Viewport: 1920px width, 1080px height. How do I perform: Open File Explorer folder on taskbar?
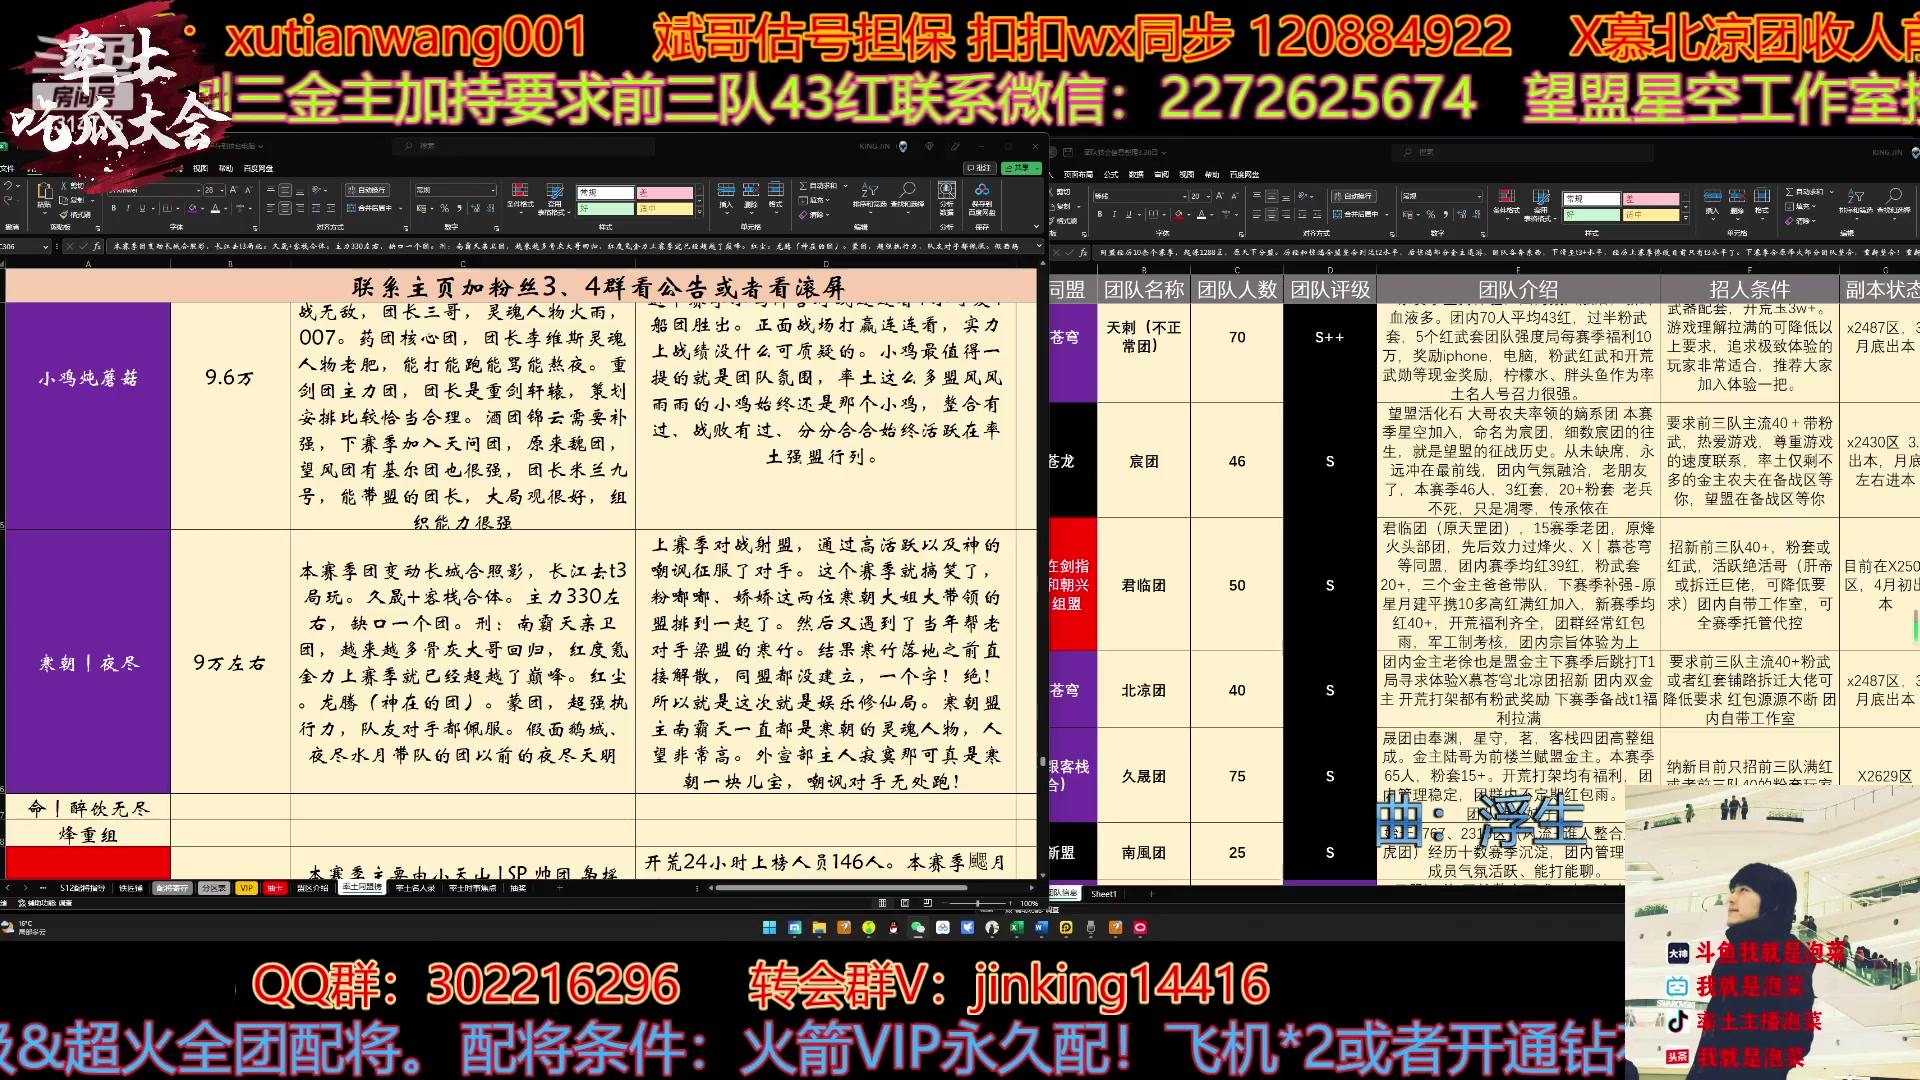(819, 927)
